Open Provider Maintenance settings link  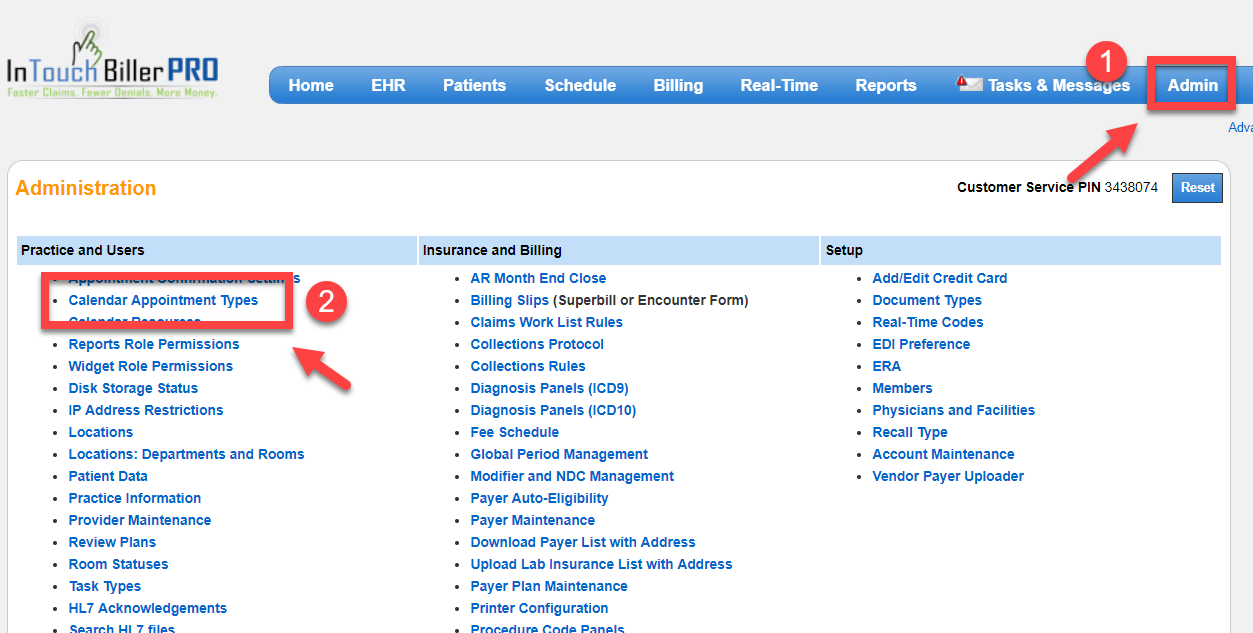pos(140,520)
